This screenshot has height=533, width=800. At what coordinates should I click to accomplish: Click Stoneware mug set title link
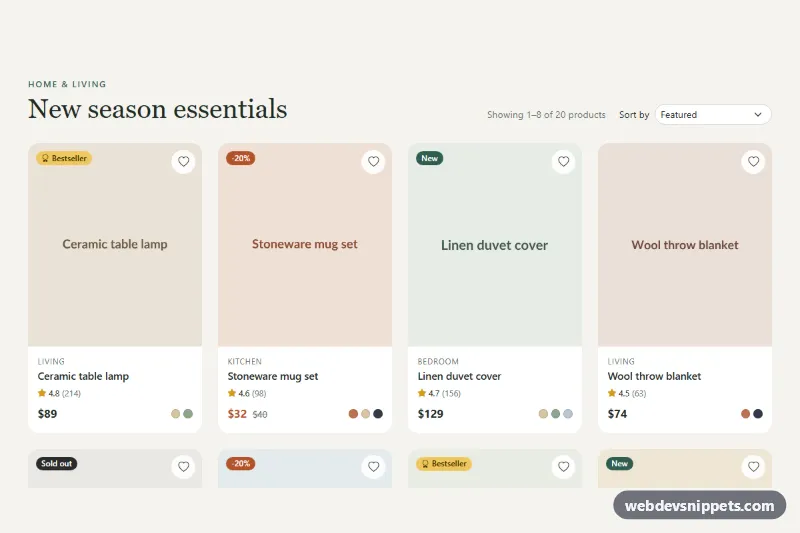tap(272, 376)
